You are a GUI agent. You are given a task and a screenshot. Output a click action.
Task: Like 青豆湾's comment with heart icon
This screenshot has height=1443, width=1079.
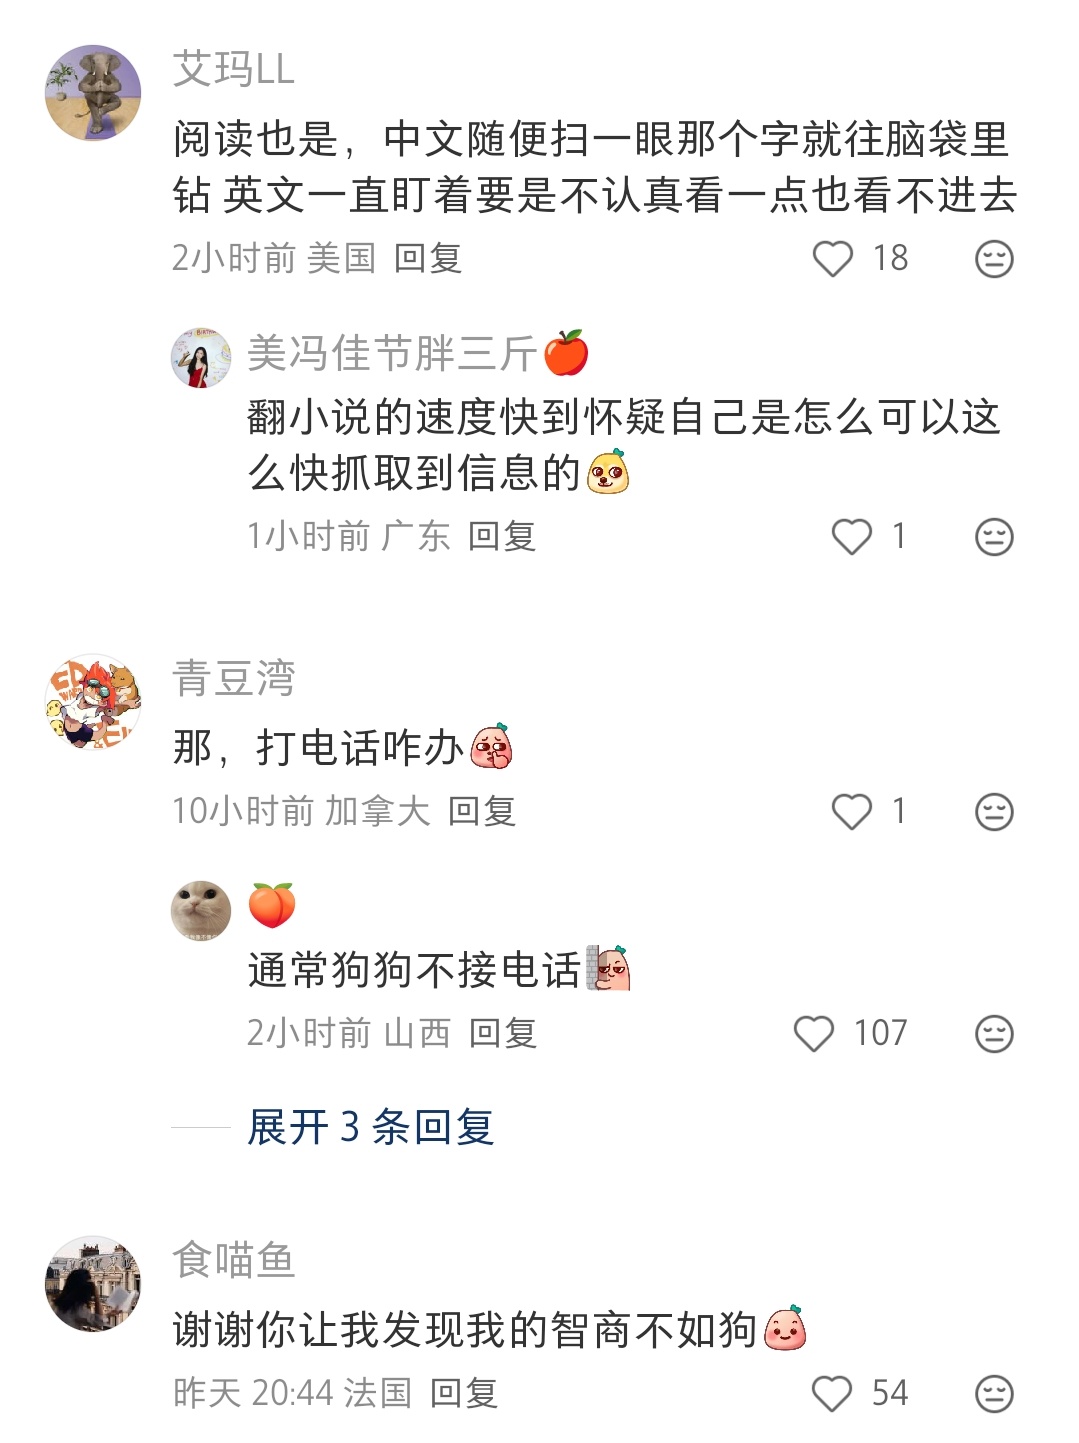click(x=852, y=811)
